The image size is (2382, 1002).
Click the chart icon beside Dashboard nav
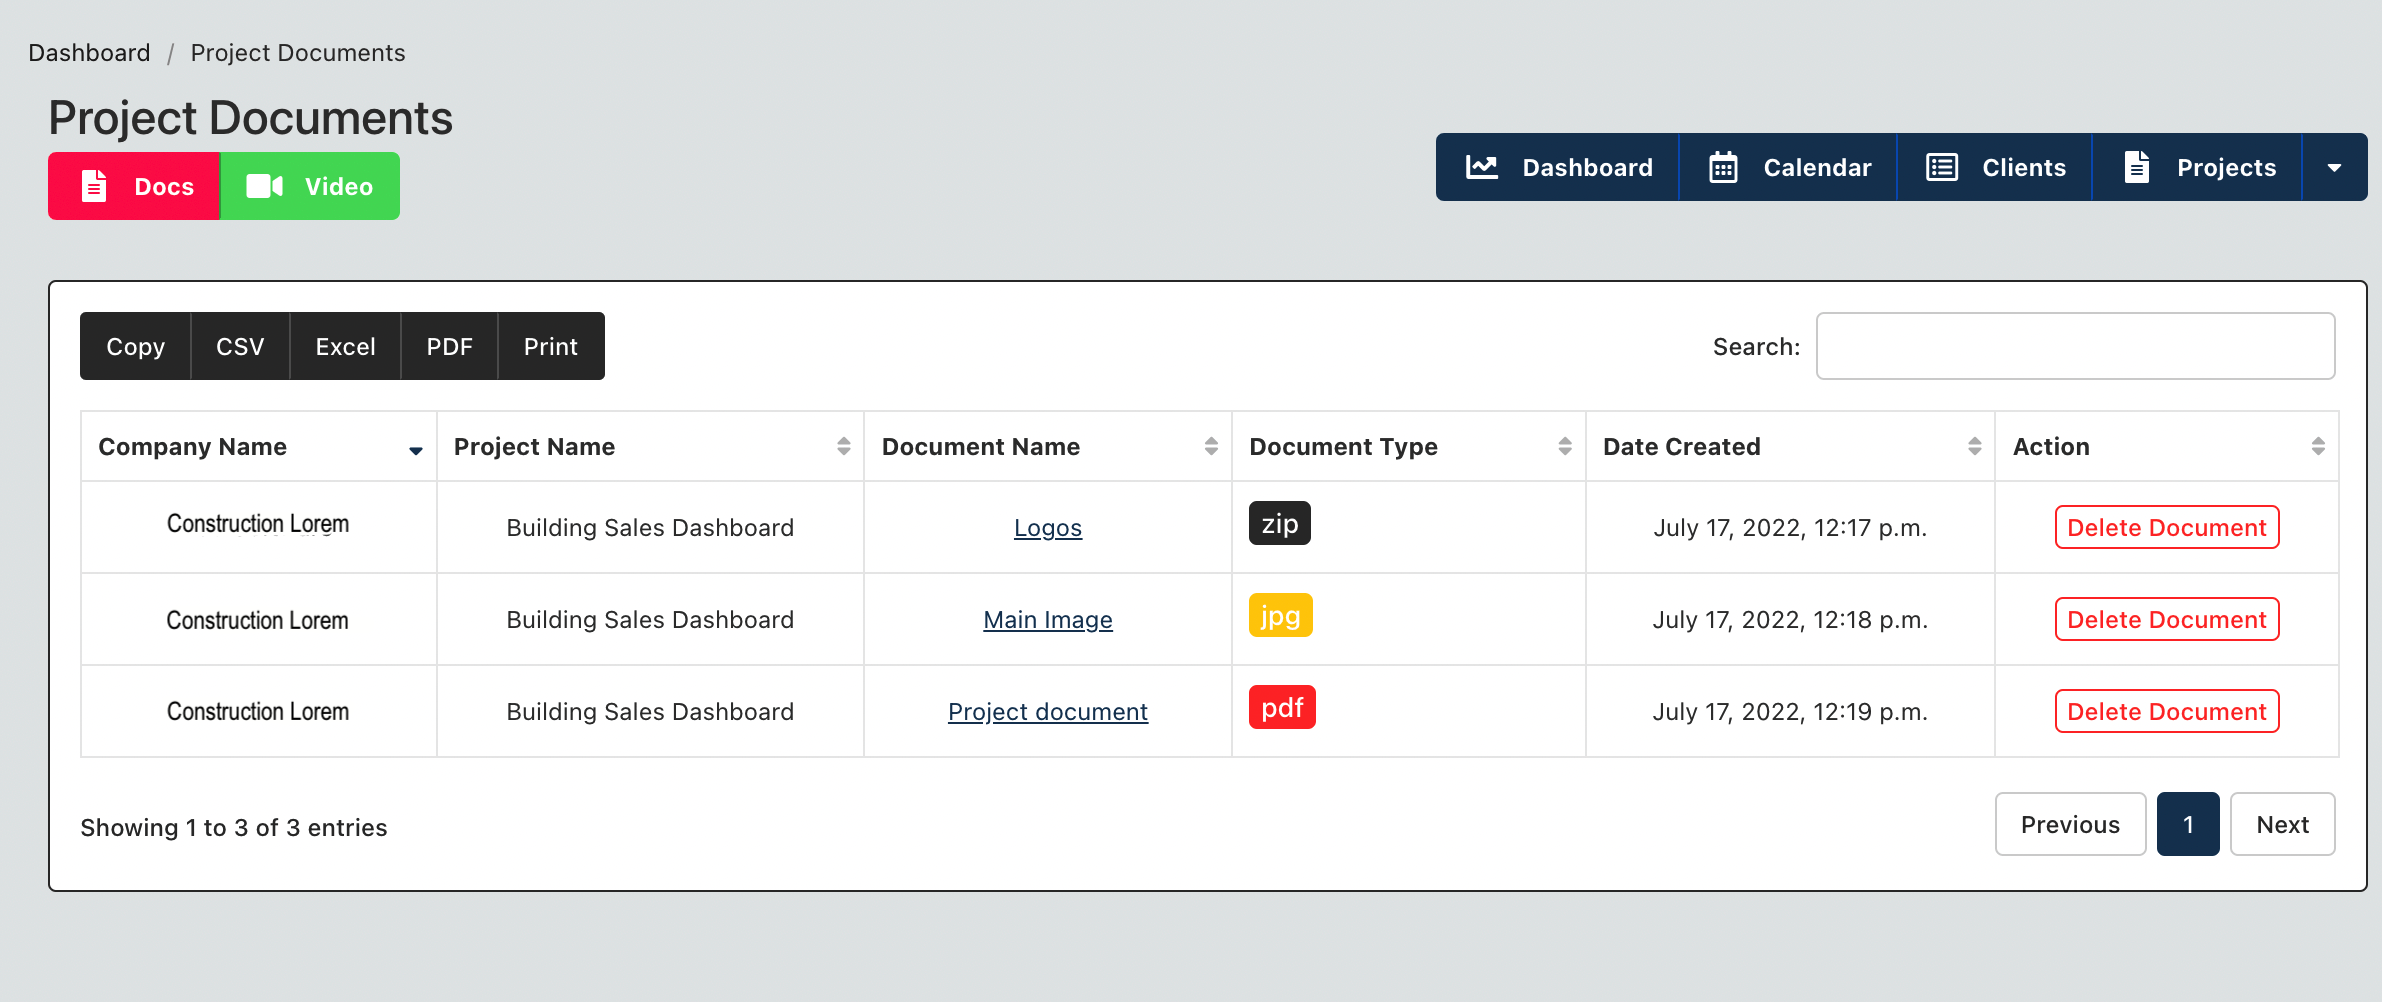pyautogui.click(x=1482, y=167)
